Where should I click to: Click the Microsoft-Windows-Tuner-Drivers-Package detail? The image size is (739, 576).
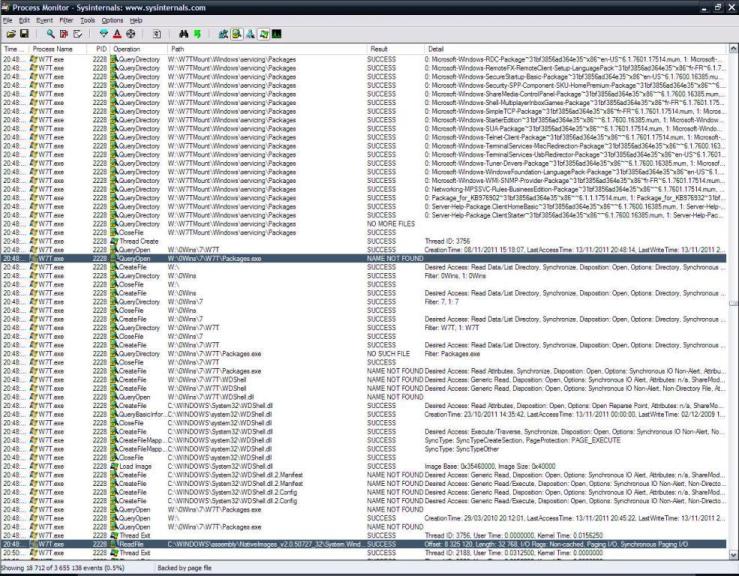(x=574, y=164)
